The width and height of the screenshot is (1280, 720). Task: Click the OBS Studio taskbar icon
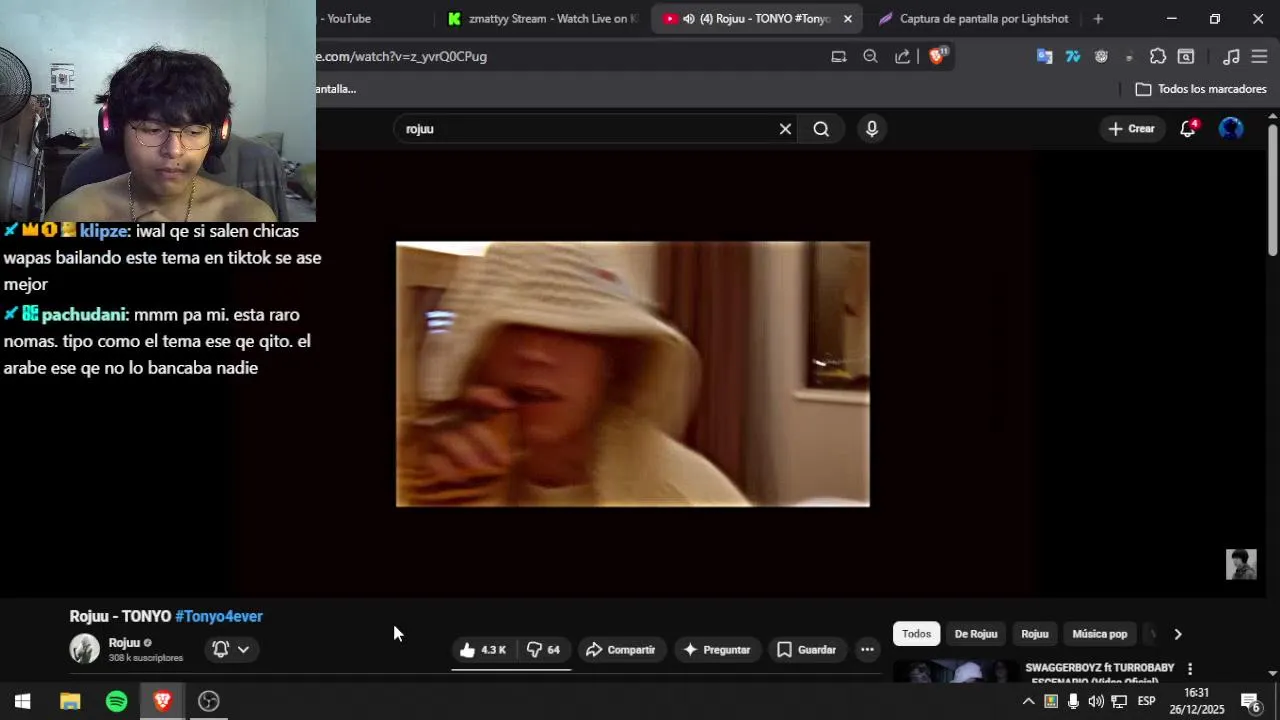pos(208,701)
